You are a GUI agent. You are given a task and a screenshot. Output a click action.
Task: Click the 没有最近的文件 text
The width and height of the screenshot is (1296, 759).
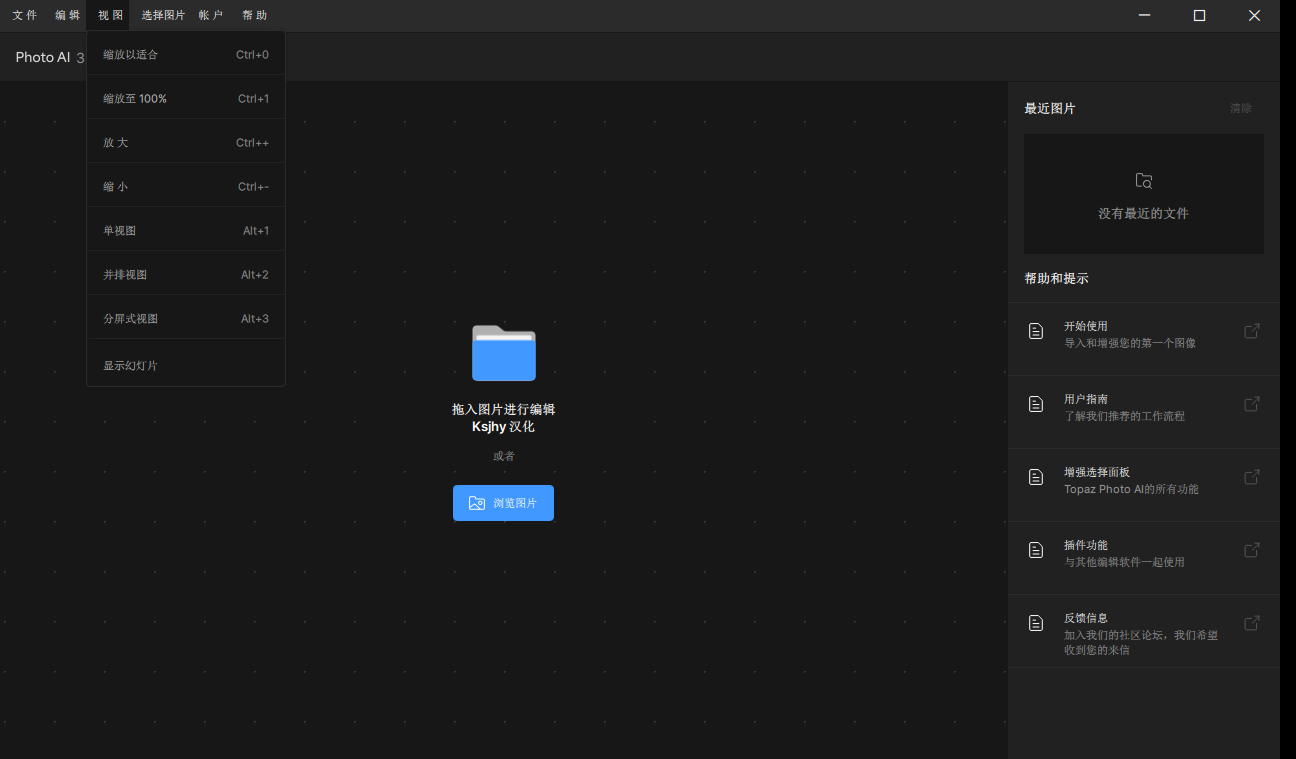(x=1144, y=213)
